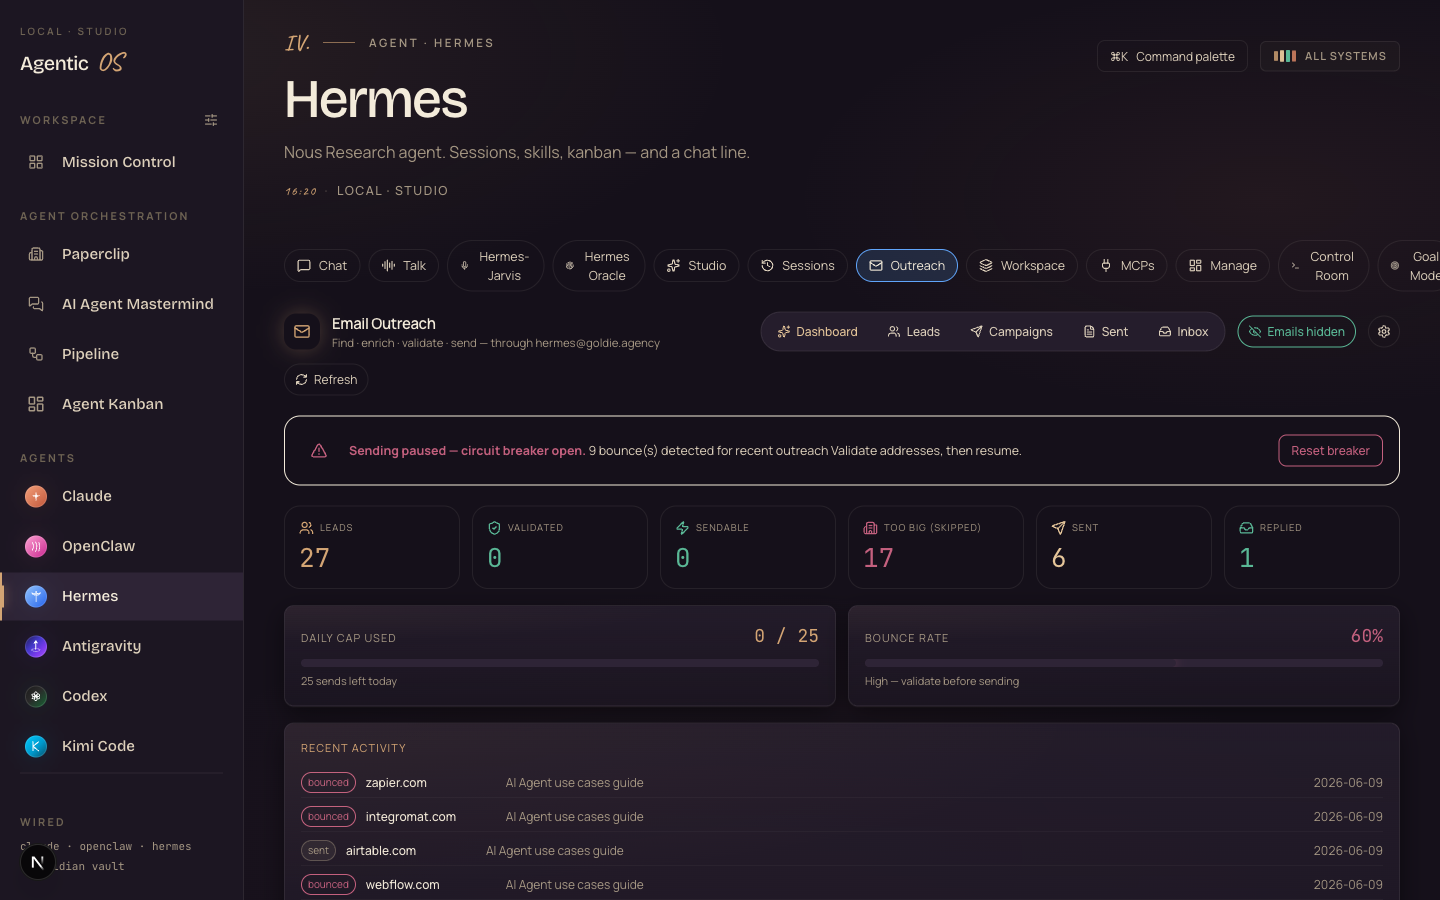Viewport: 1440px width, 900px height.
Task: Show the Sent emails view
Action: tap(1106, 332)
